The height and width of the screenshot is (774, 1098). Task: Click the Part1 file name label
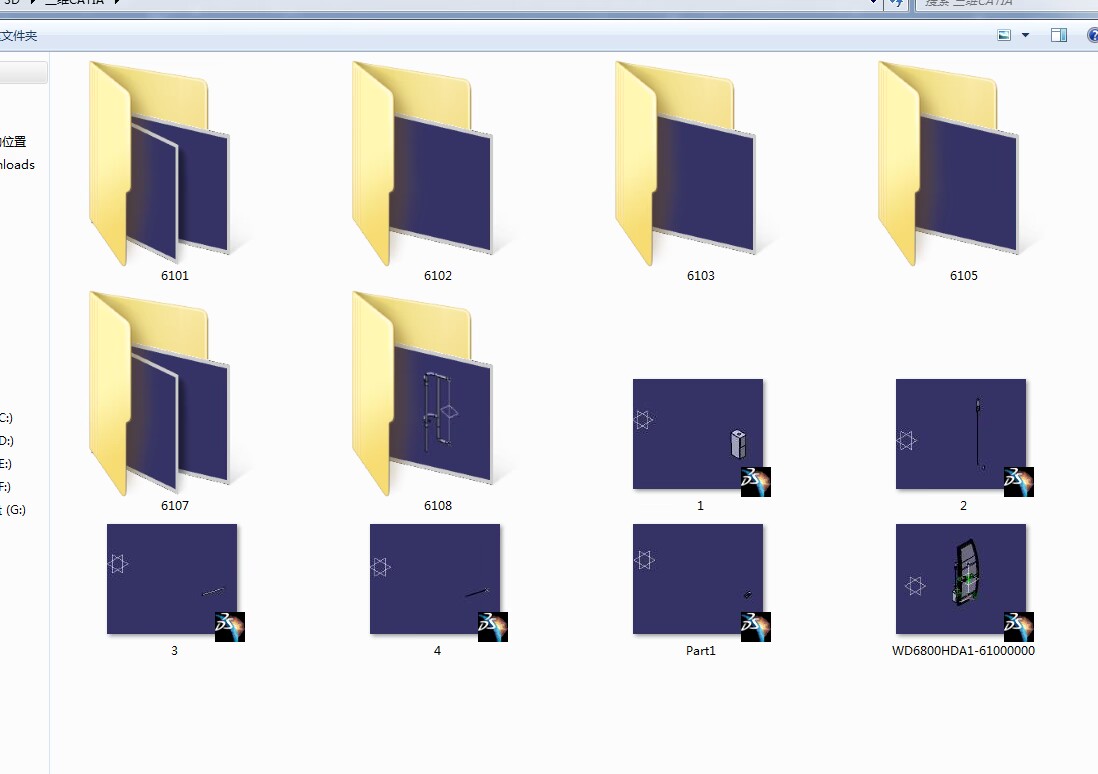pos(700,650)
